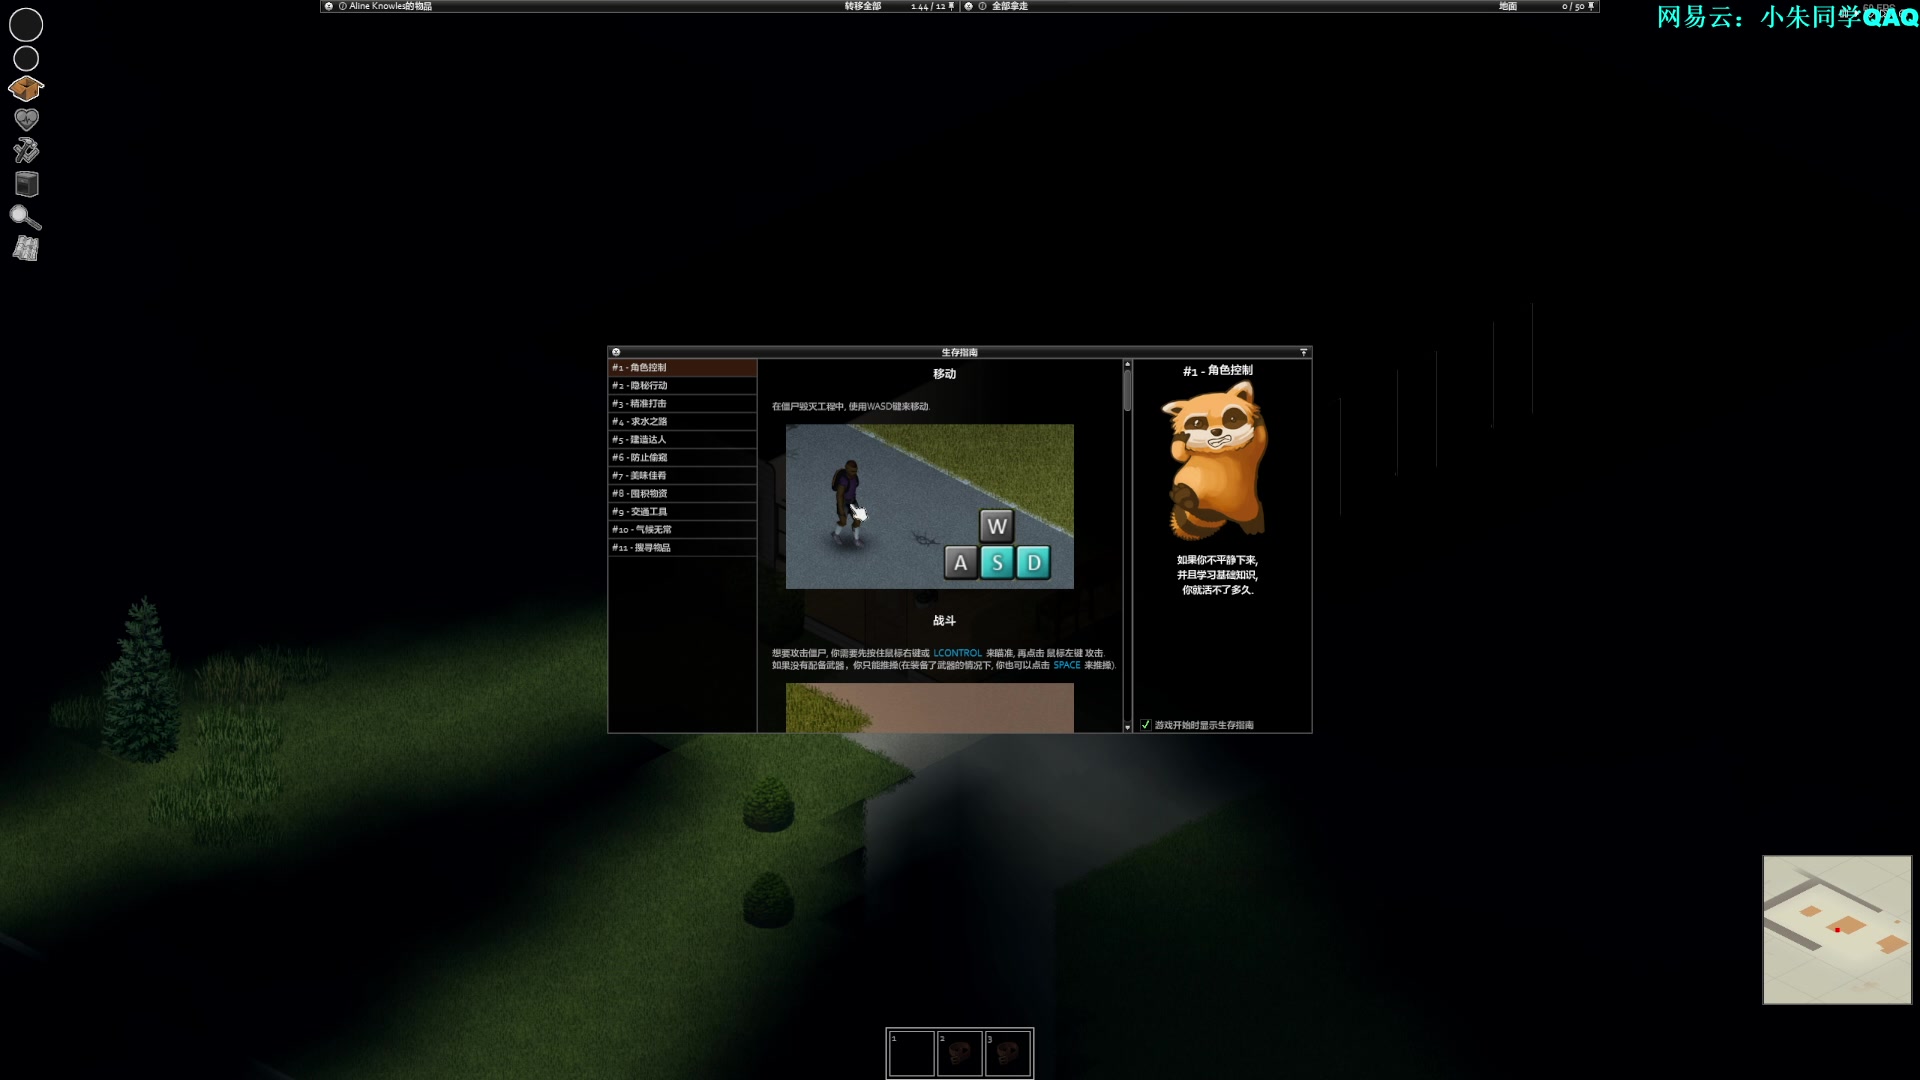The image size is (1920, 1080).
Task: Select guide entry #4 - 求水之路
Action: click(x=682, y=421)
